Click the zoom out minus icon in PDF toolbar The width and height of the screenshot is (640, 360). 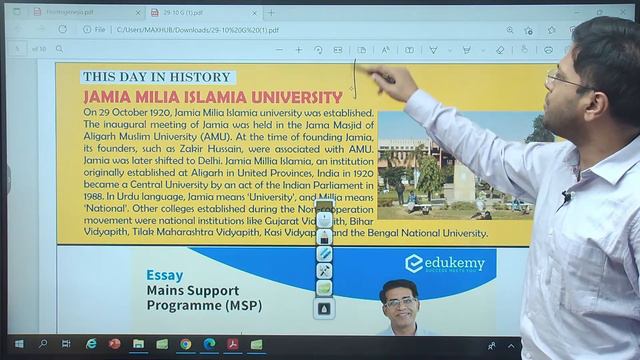pos(279,50)
